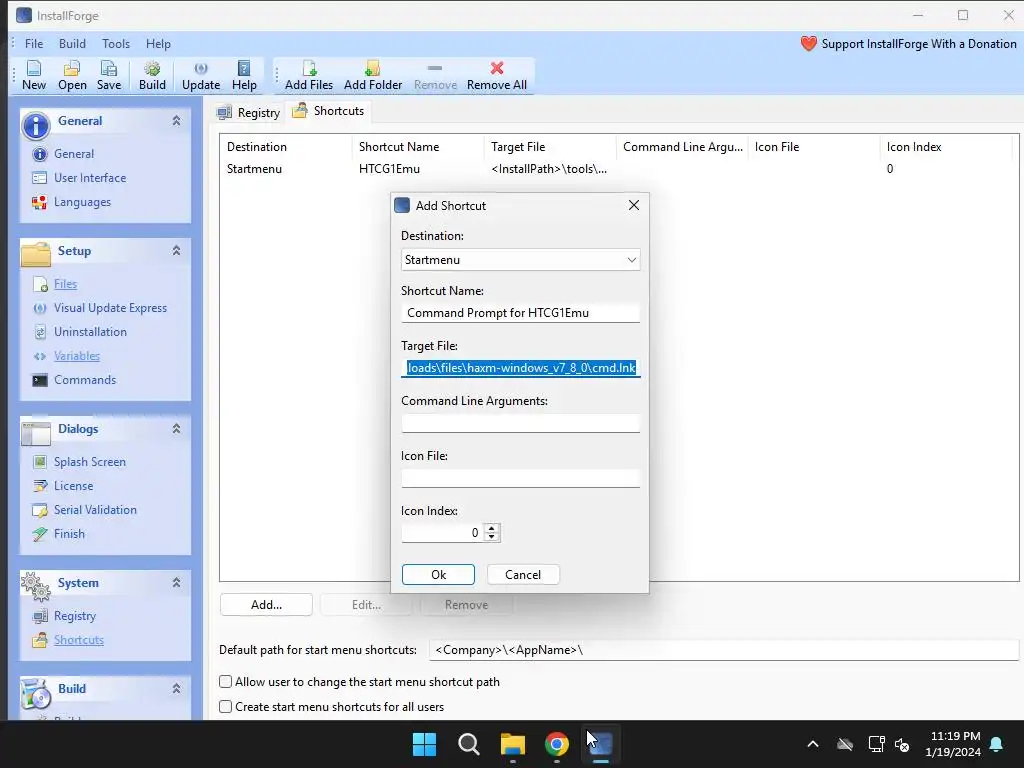This screenshot has height=768, width=1024.
Task: Collapse the Dialogs sidebar panel
Action: coord(176,429)
